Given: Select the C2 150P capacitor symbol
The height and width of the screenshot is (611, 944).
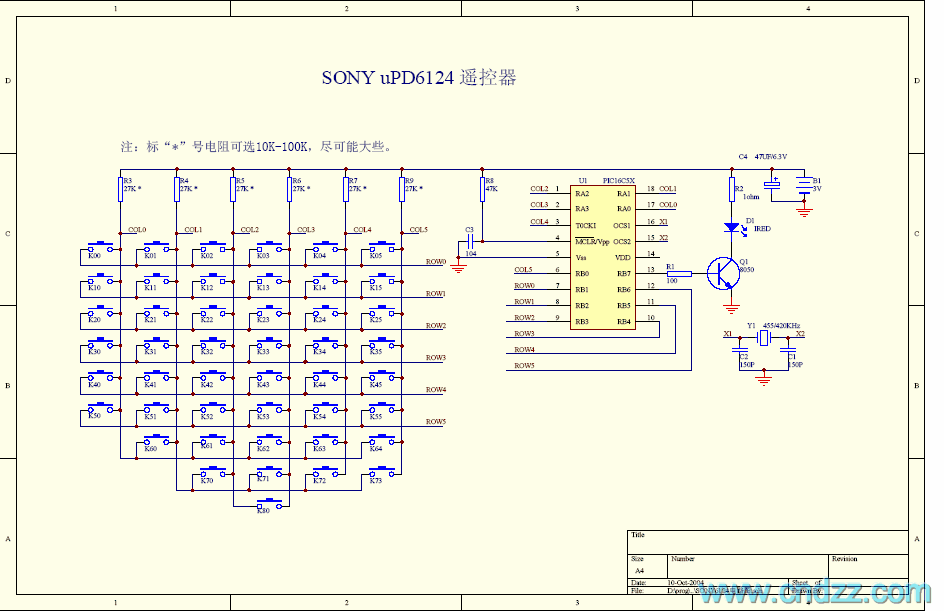Looking at the screenshot, I should click(x=740, y=350).
